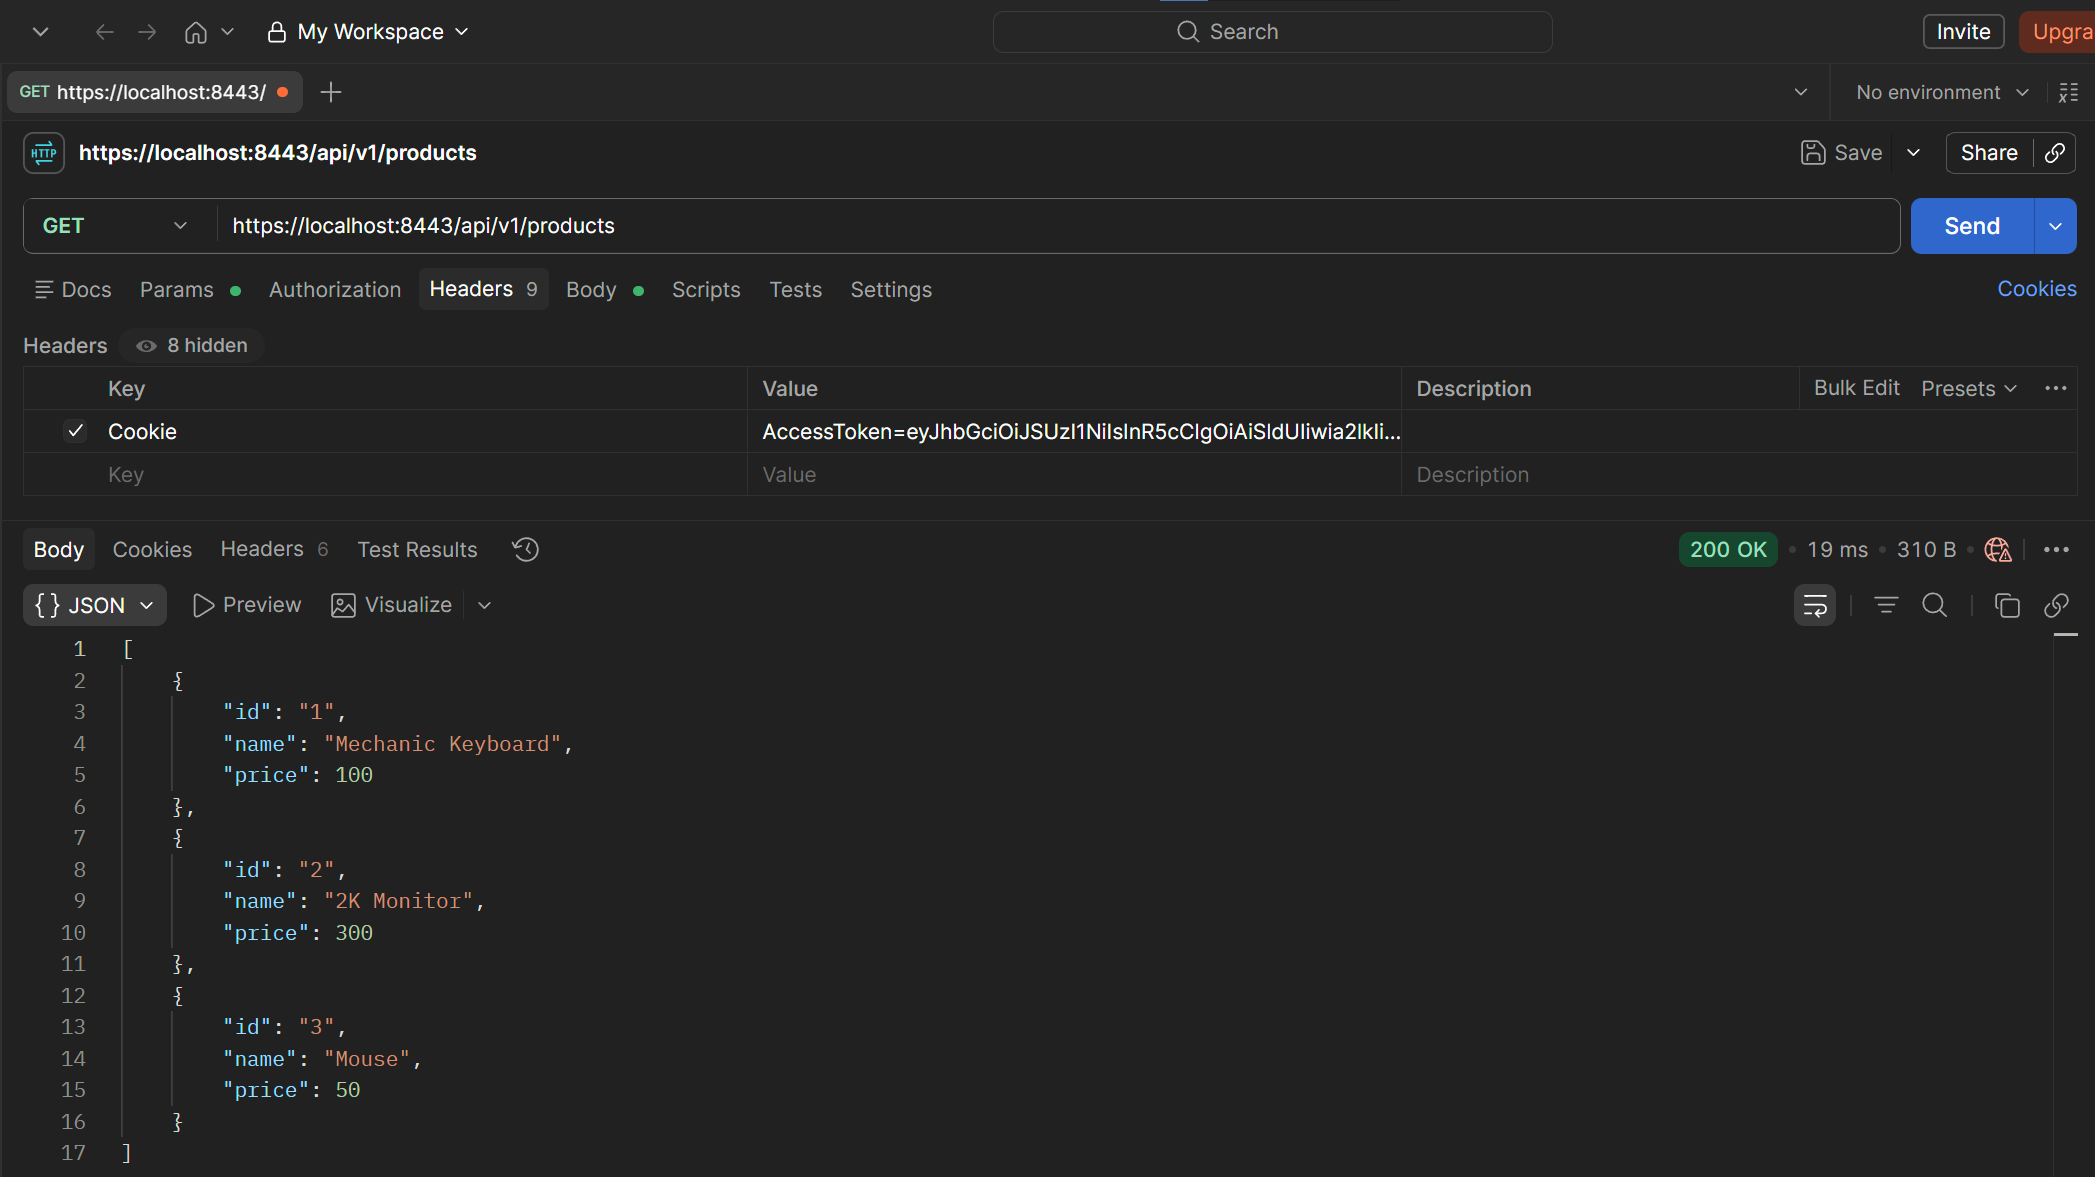The width and height of the screenshot is (2095, 1177).
Task: Add a new request tab with plus icon
Action: 330,92
